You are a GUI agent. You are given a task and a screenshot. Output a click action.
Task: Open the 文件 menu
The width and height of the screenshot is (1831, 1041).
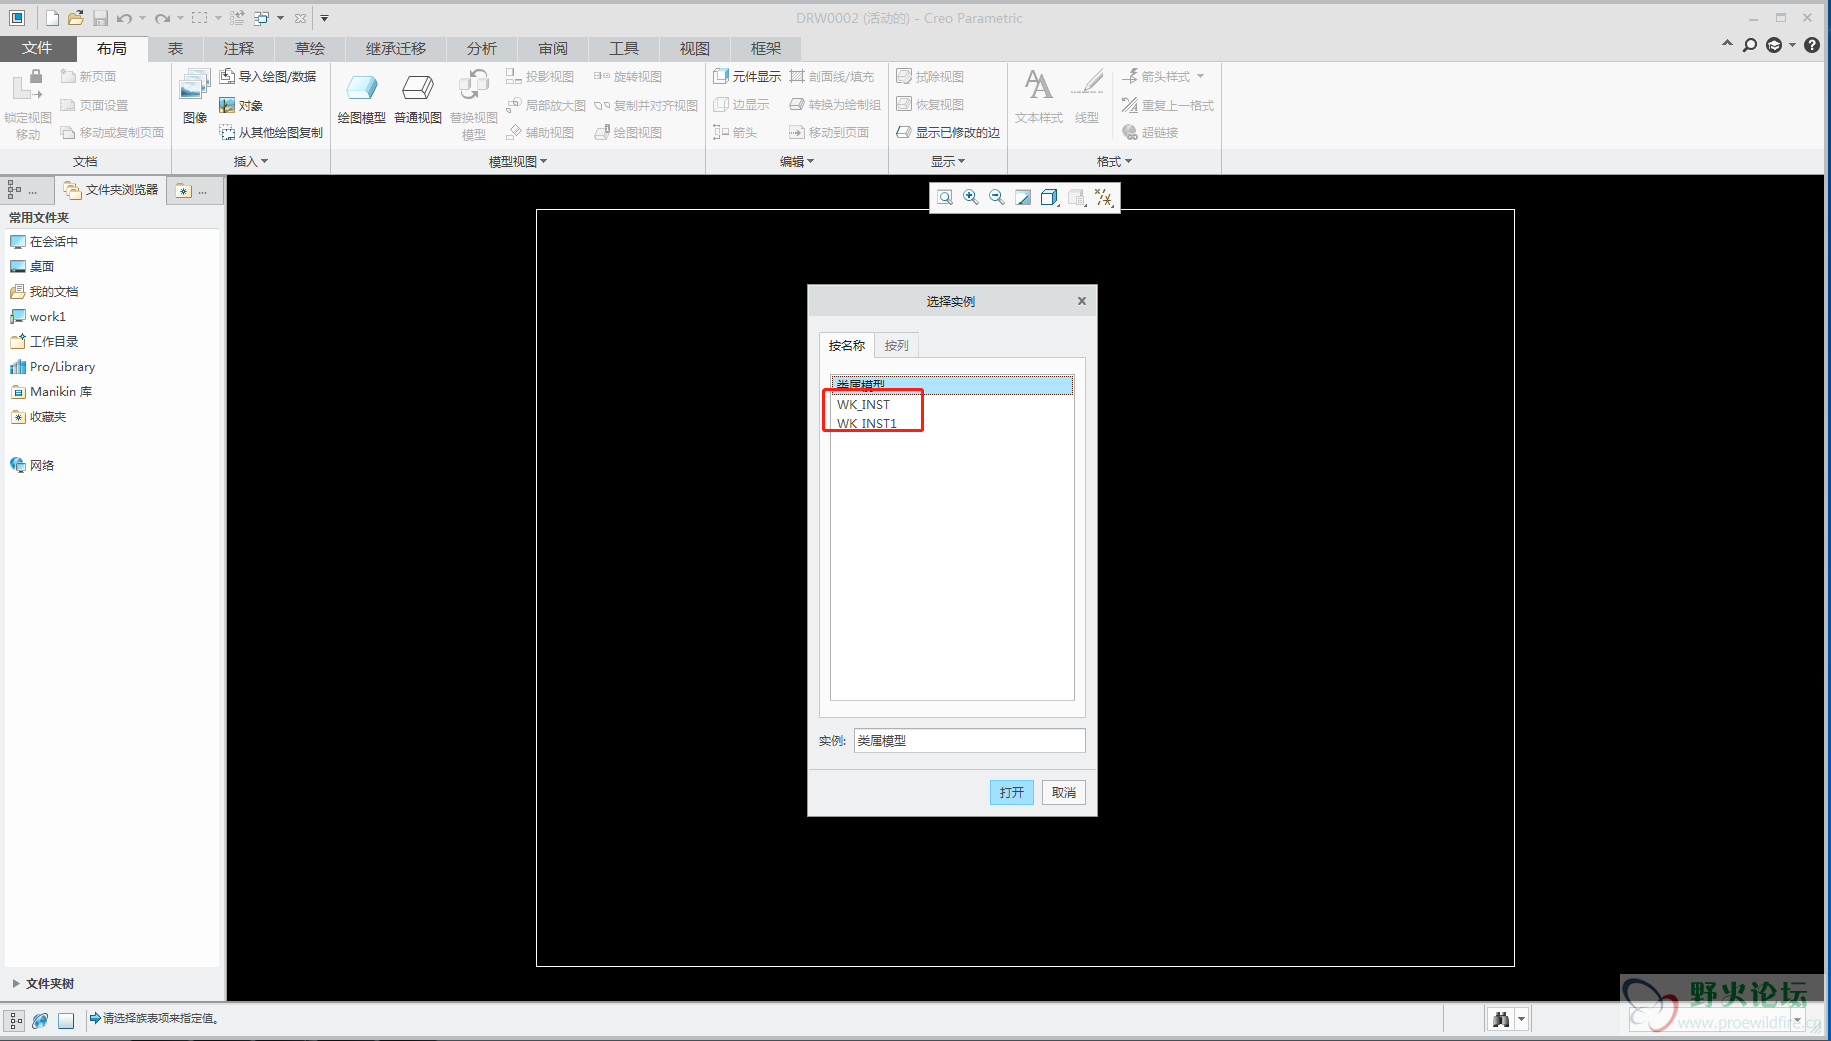pyautogui.click(x=38, y=48)
